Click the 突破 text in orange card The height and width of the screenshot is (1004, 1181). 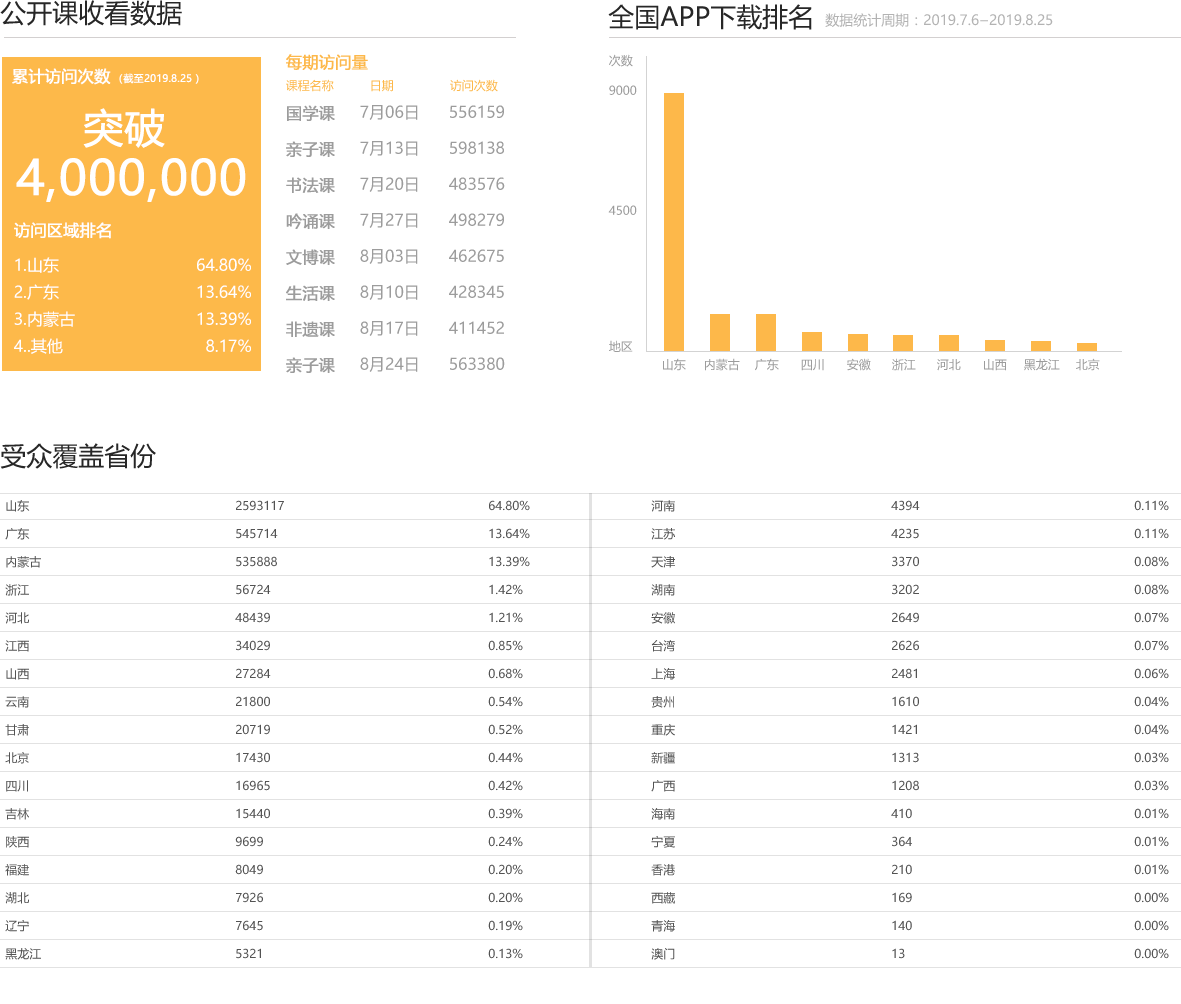tap(124, 128)
